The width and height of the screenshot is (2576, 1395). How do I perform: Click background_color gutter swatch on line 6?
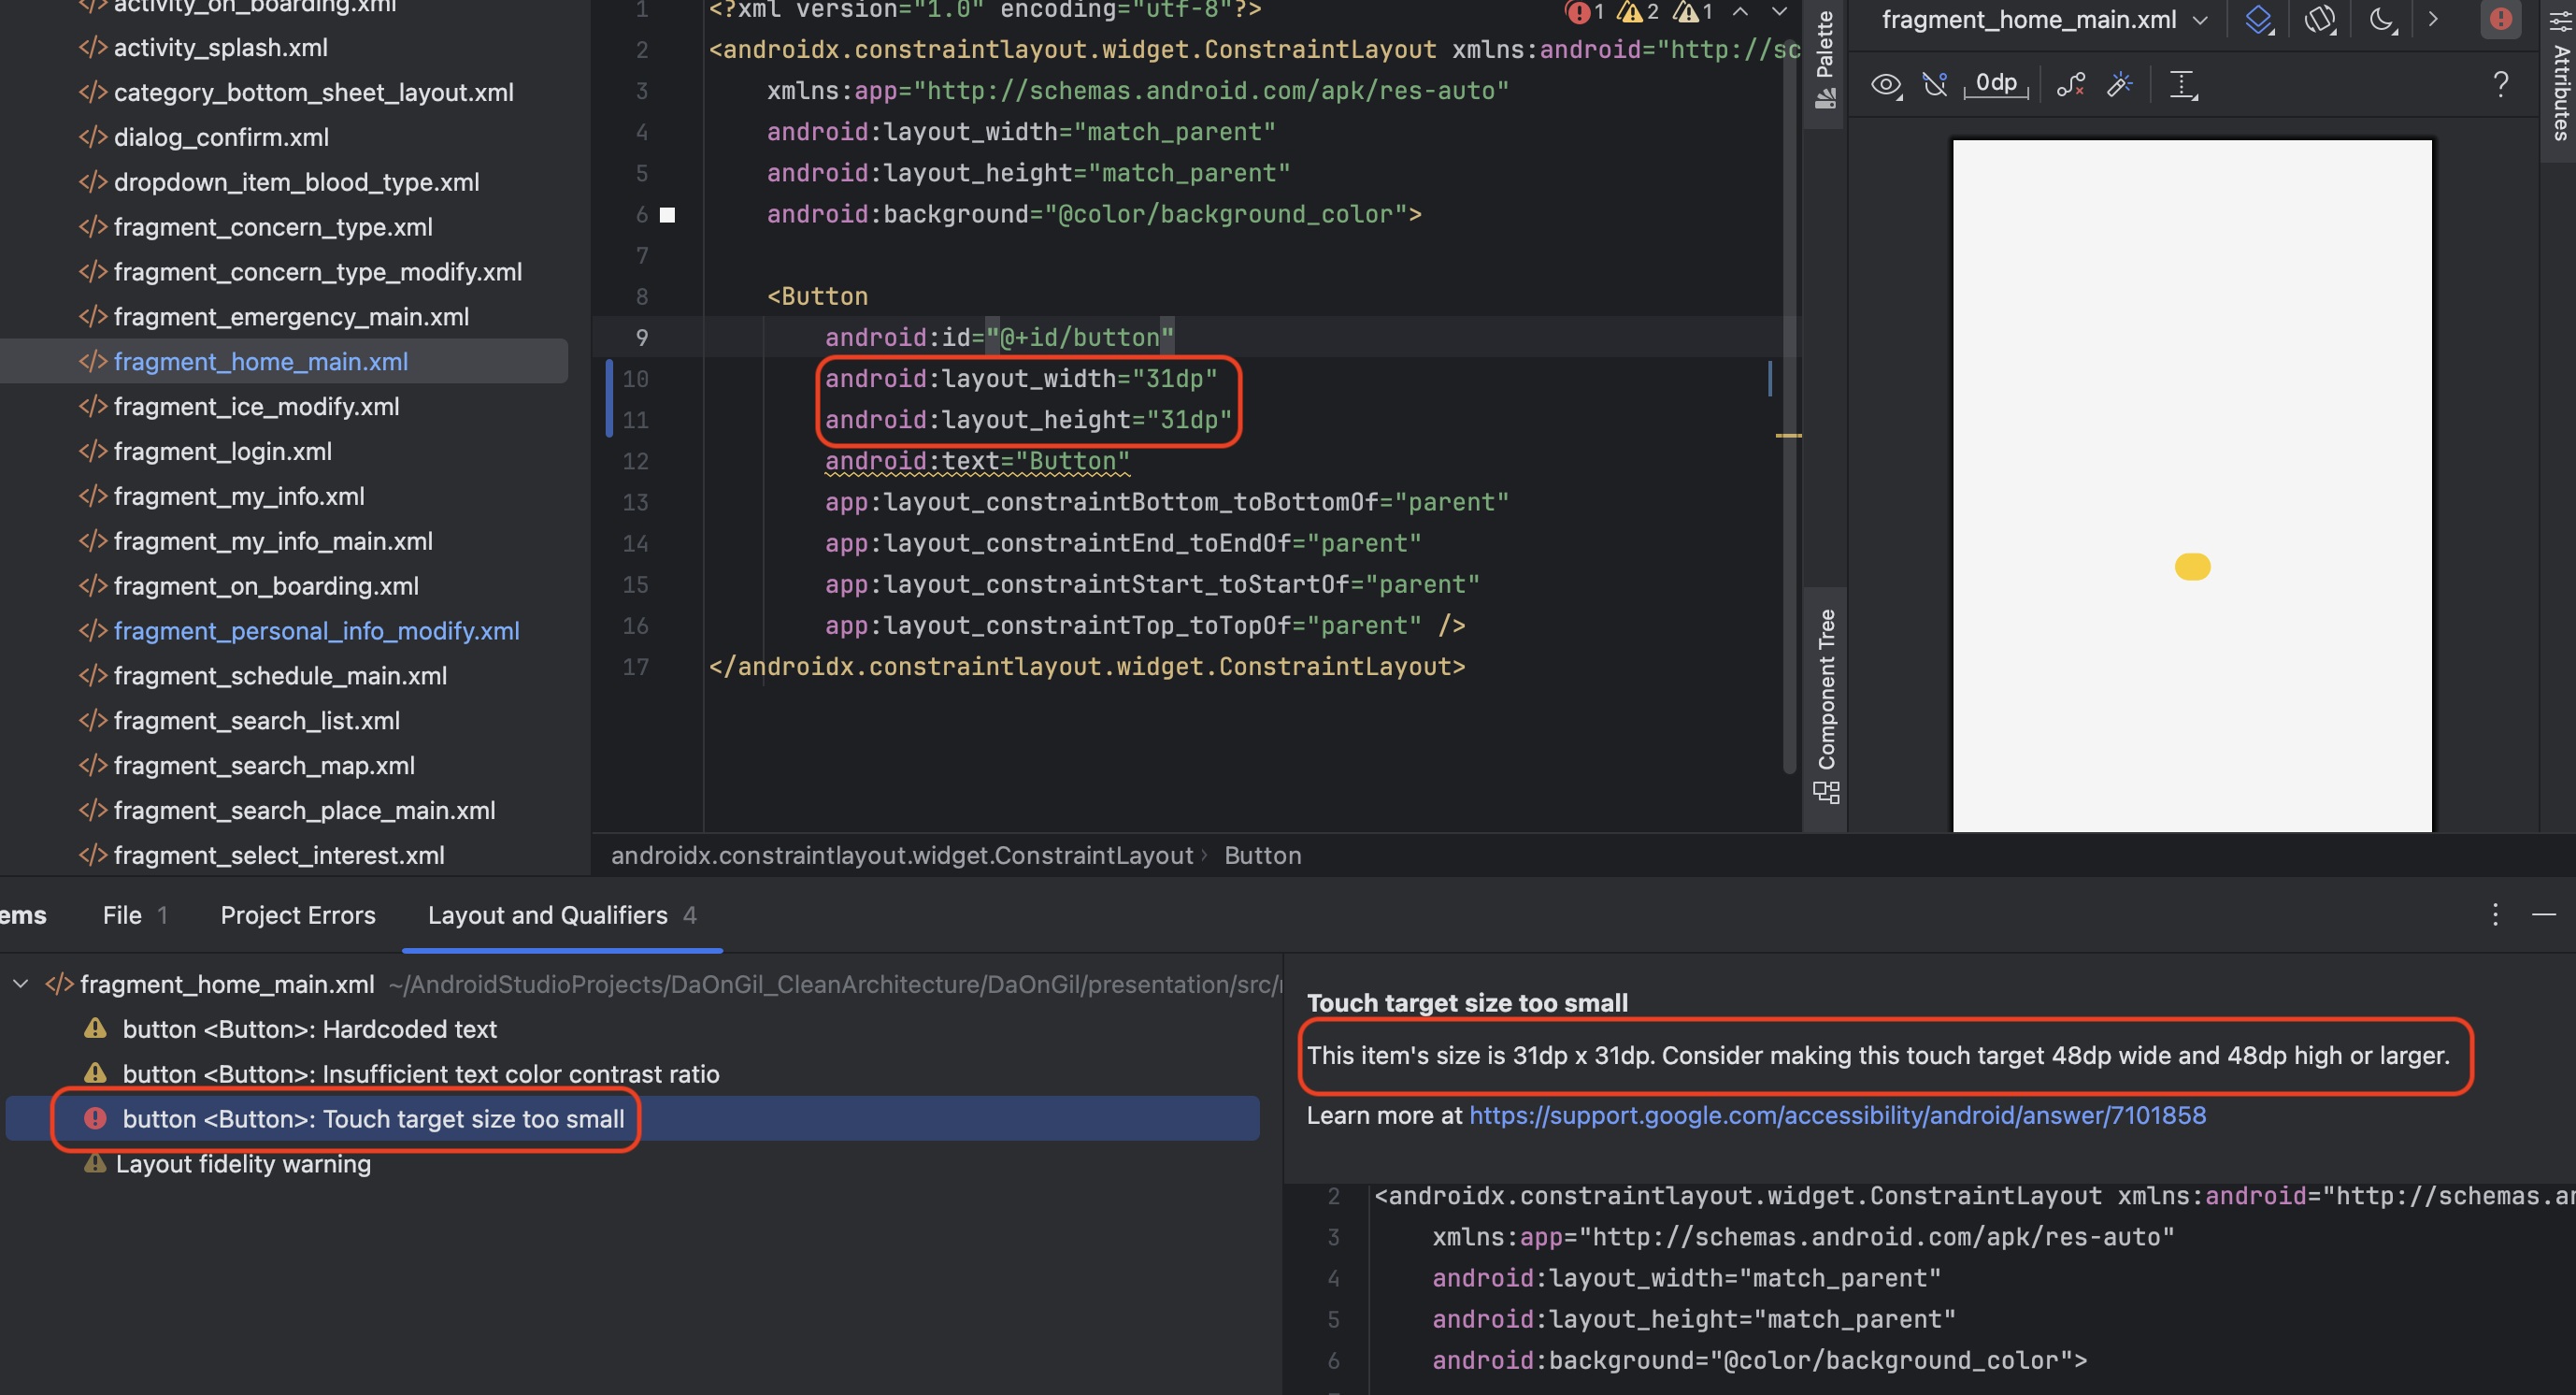(667, 215)
